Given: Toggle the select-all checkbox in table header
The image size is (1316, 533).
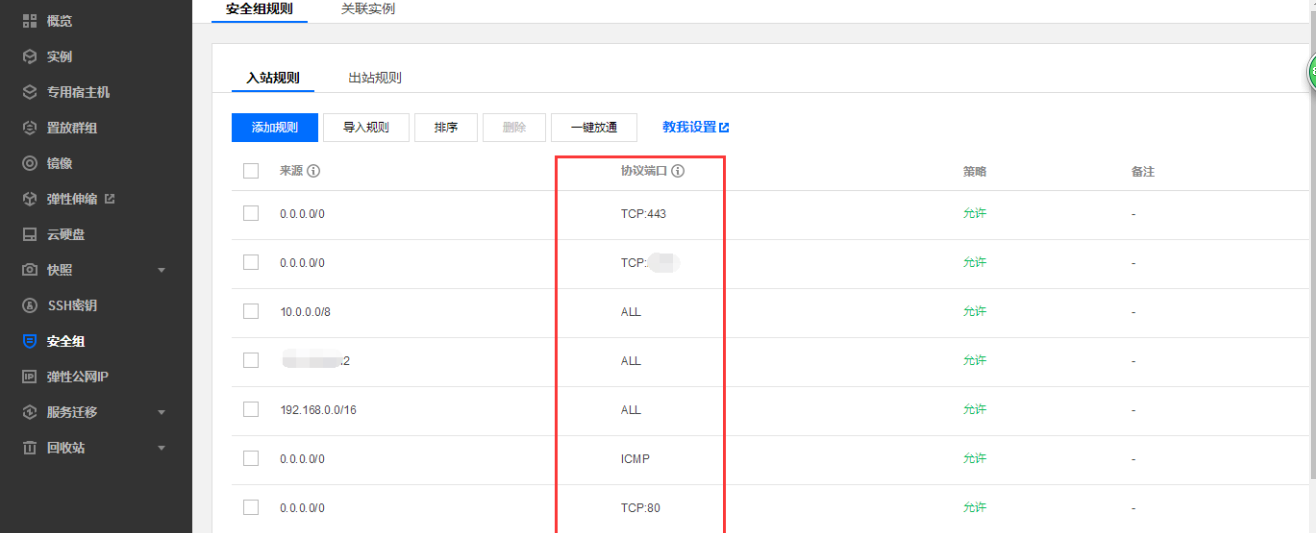Looking at the screenshot, I should click(x=251, y=171).
